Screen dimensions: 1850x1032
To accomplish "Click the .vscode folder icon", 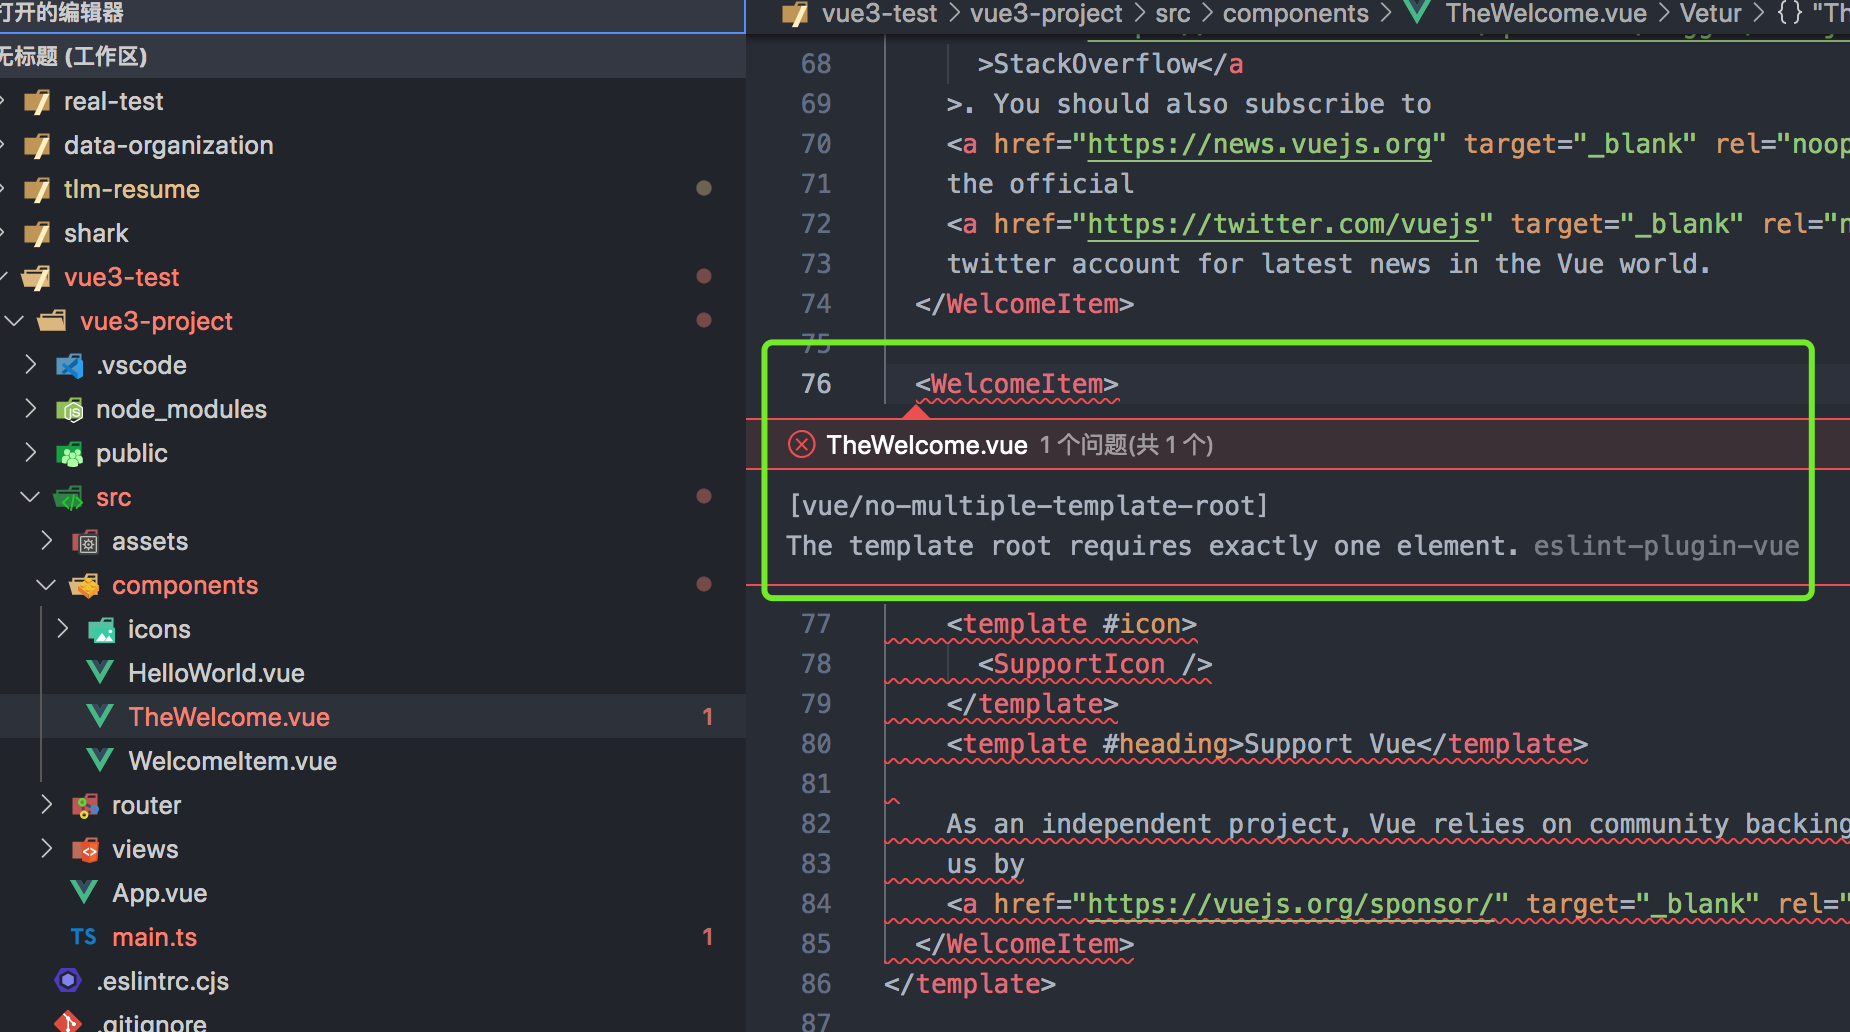I will pos(69,366).
